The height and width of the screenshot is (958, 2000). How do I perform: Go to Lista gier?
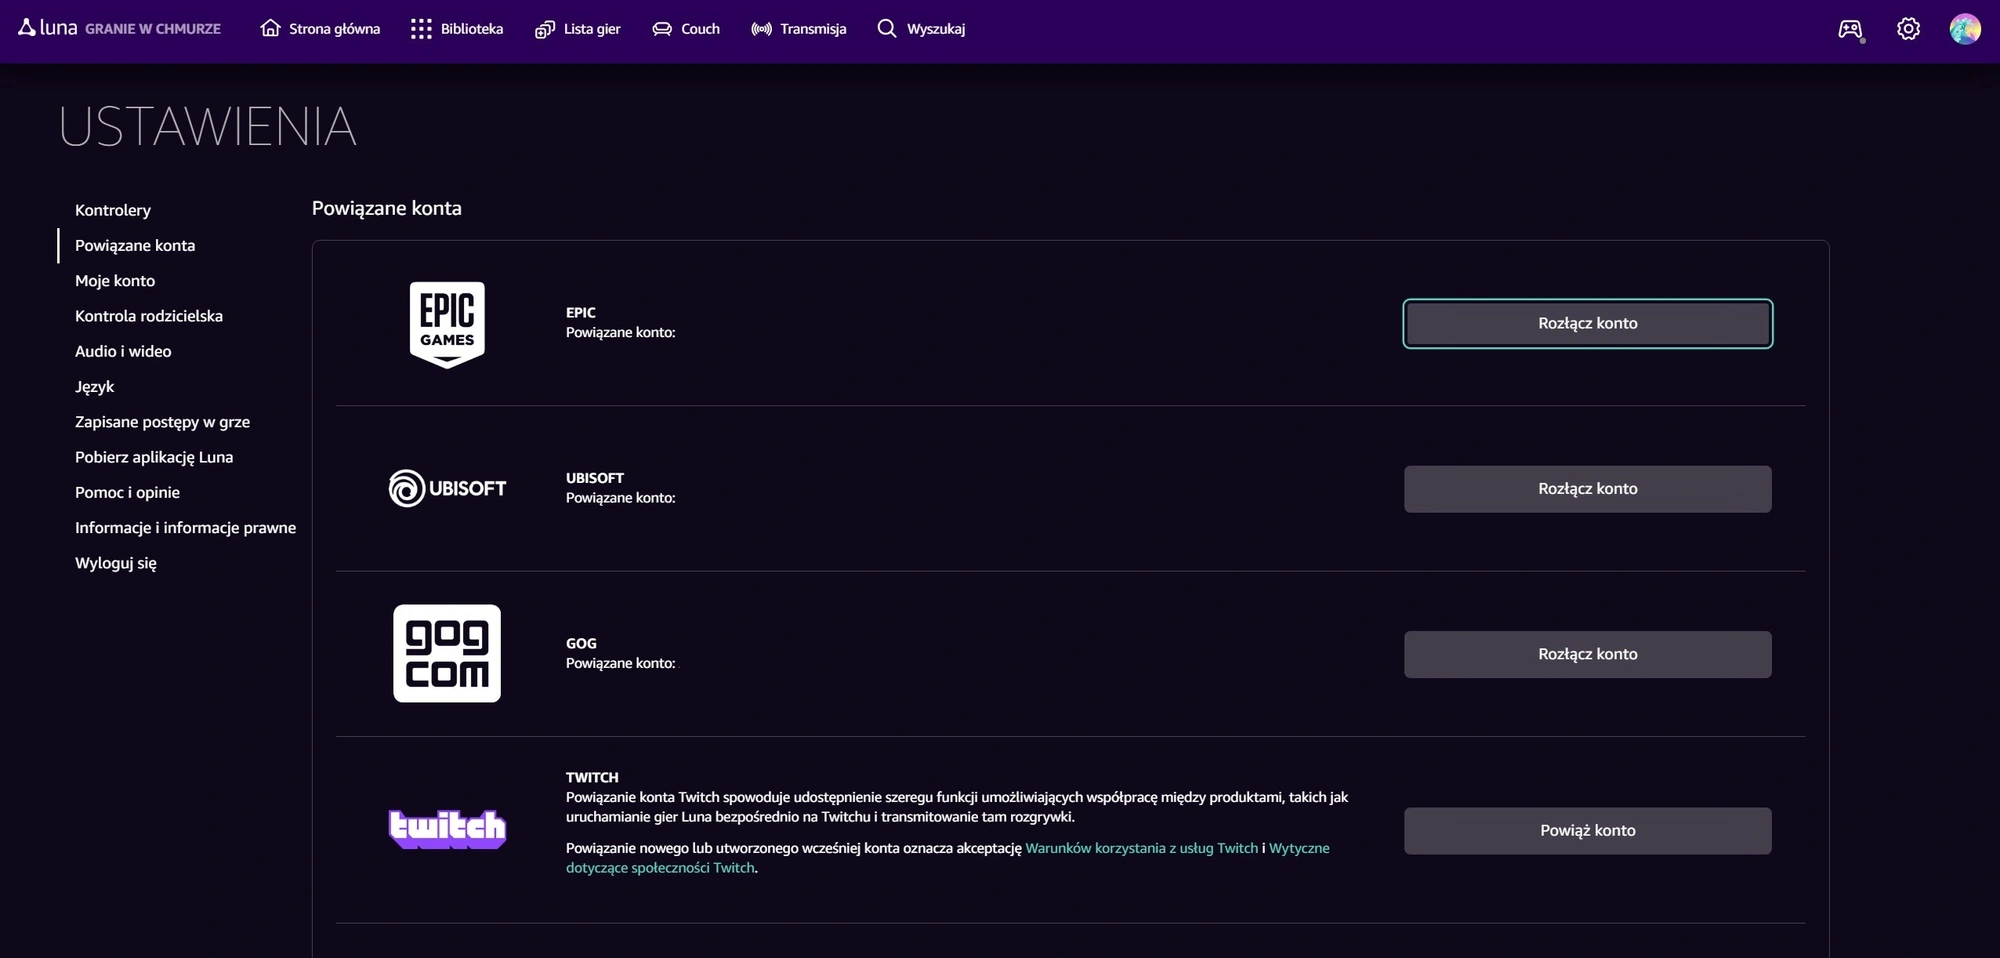click(578, 29)
